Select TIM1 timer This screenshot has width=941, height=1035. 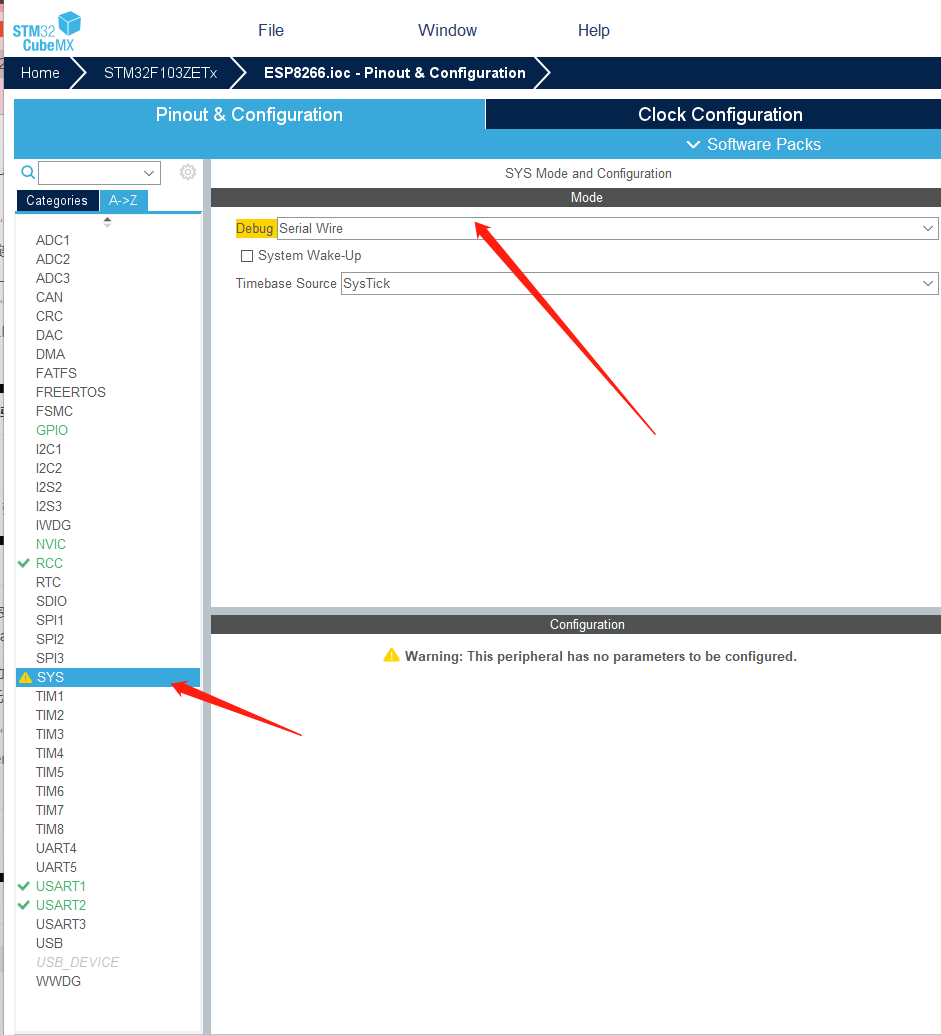tap(49, 696)
